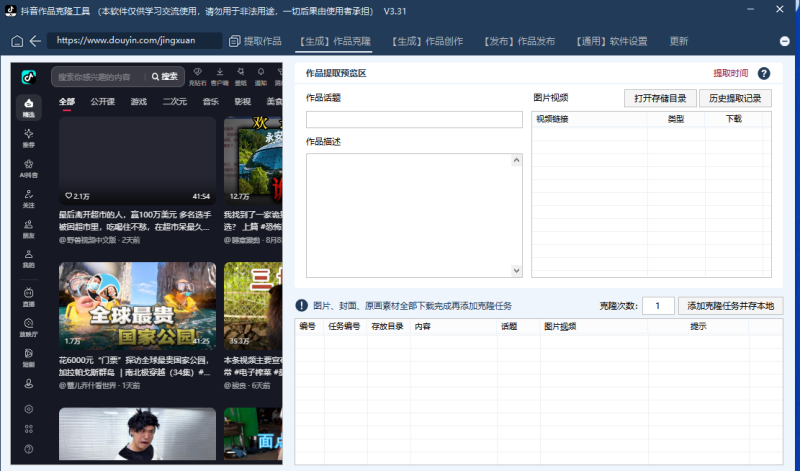Switch to 【发布】作品发布 tab
800x471 pixels.
[x=519, y=41]
